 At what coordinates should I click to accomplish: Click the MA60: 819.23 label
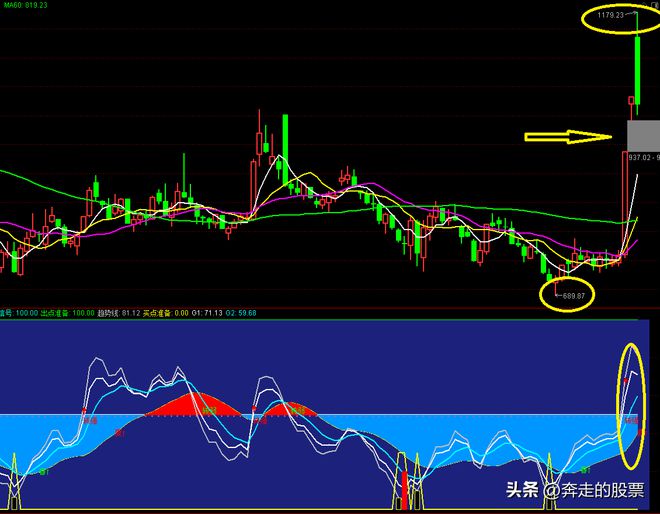(x=28, y=5)
